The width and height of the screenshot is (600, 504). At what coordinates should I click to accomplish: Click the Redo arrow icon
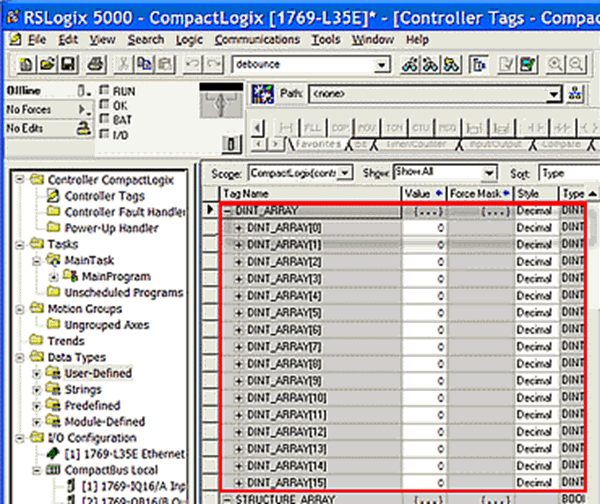pyautogui.click(x=214, y=64)
